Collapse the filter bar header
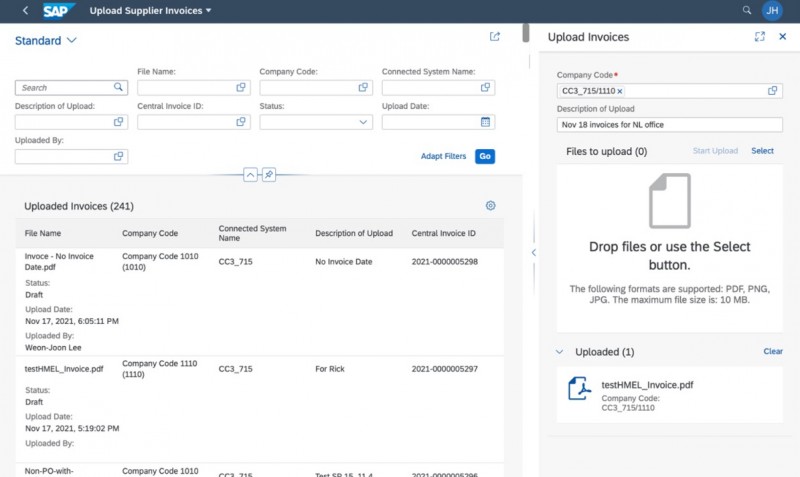Viewport: 800px width, 477px height. [250, 174]
